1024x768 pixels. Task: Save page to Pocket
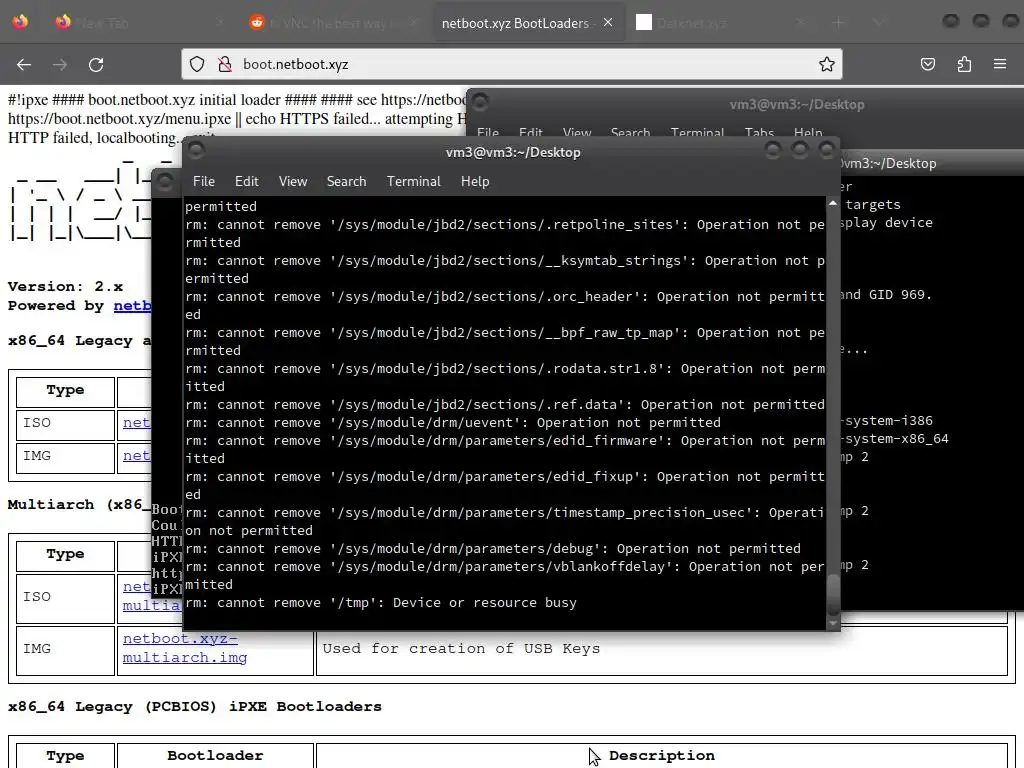click(x=927, y=64)
